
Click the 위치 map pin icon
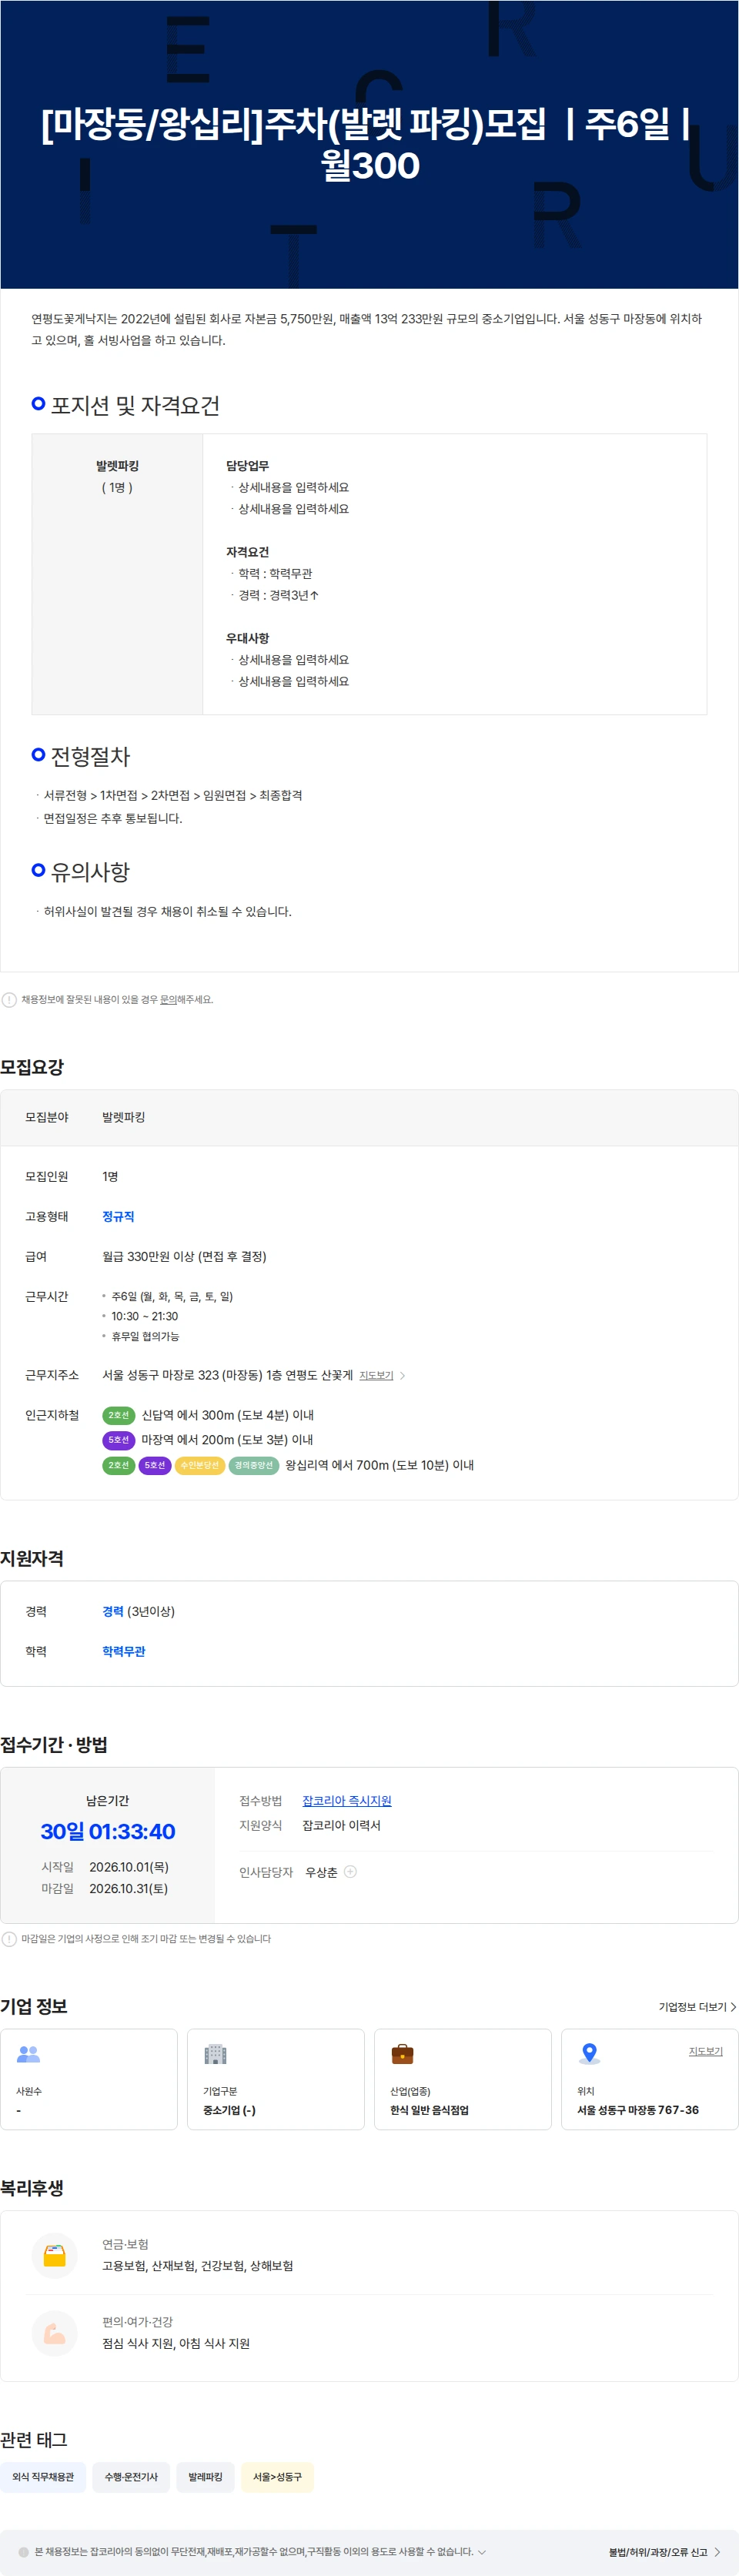[x=589, y=2054]
